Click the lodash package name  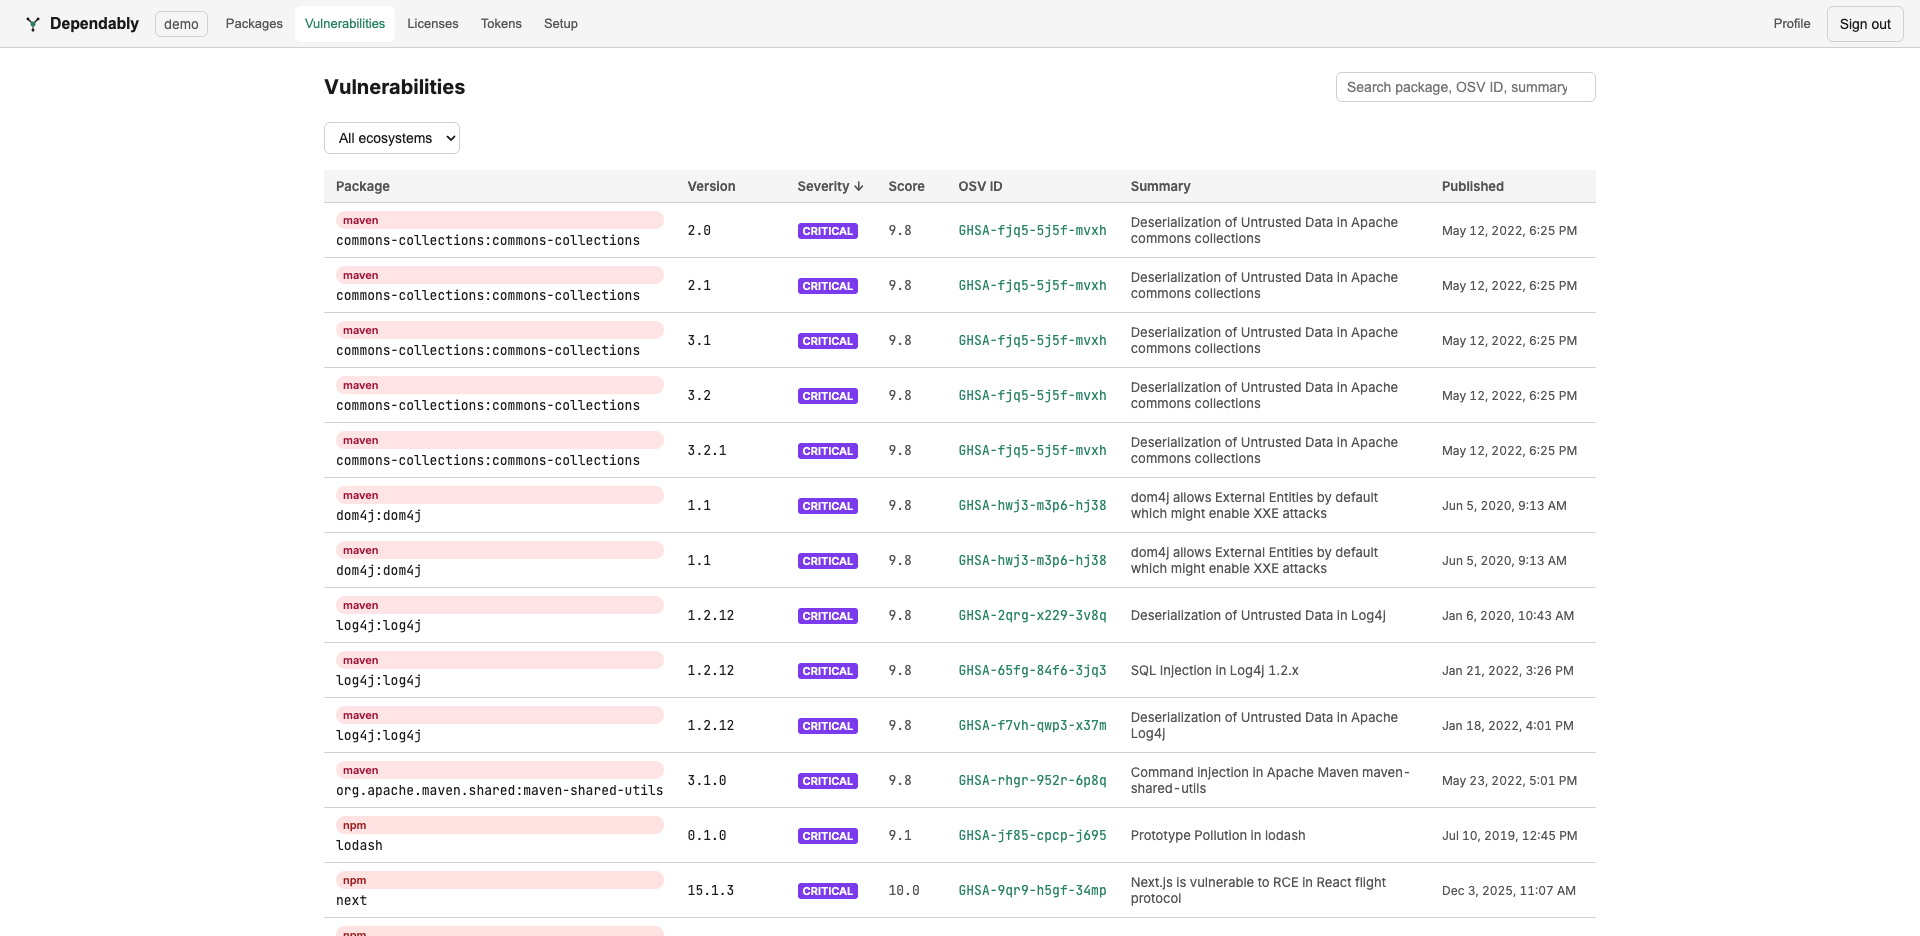click(x=359, y=846)
